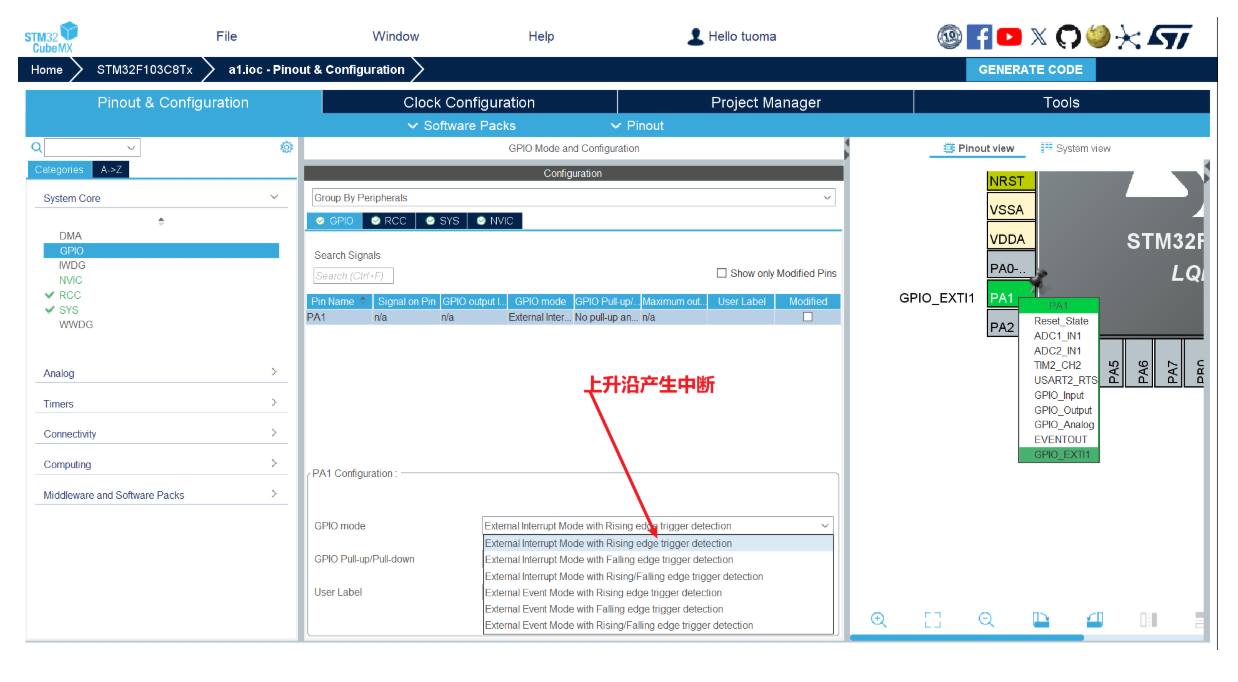Select NVIC in System Core list

[x=70, y=280]
